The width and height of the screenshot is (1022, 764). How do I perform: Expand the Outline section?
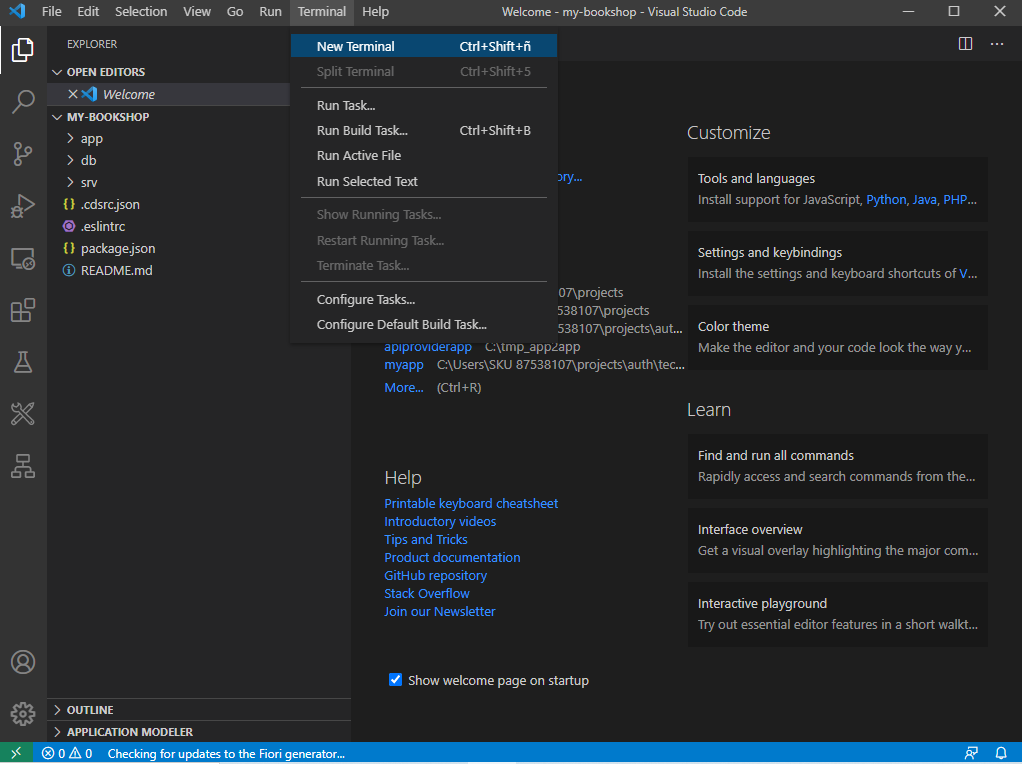(90, 710)
